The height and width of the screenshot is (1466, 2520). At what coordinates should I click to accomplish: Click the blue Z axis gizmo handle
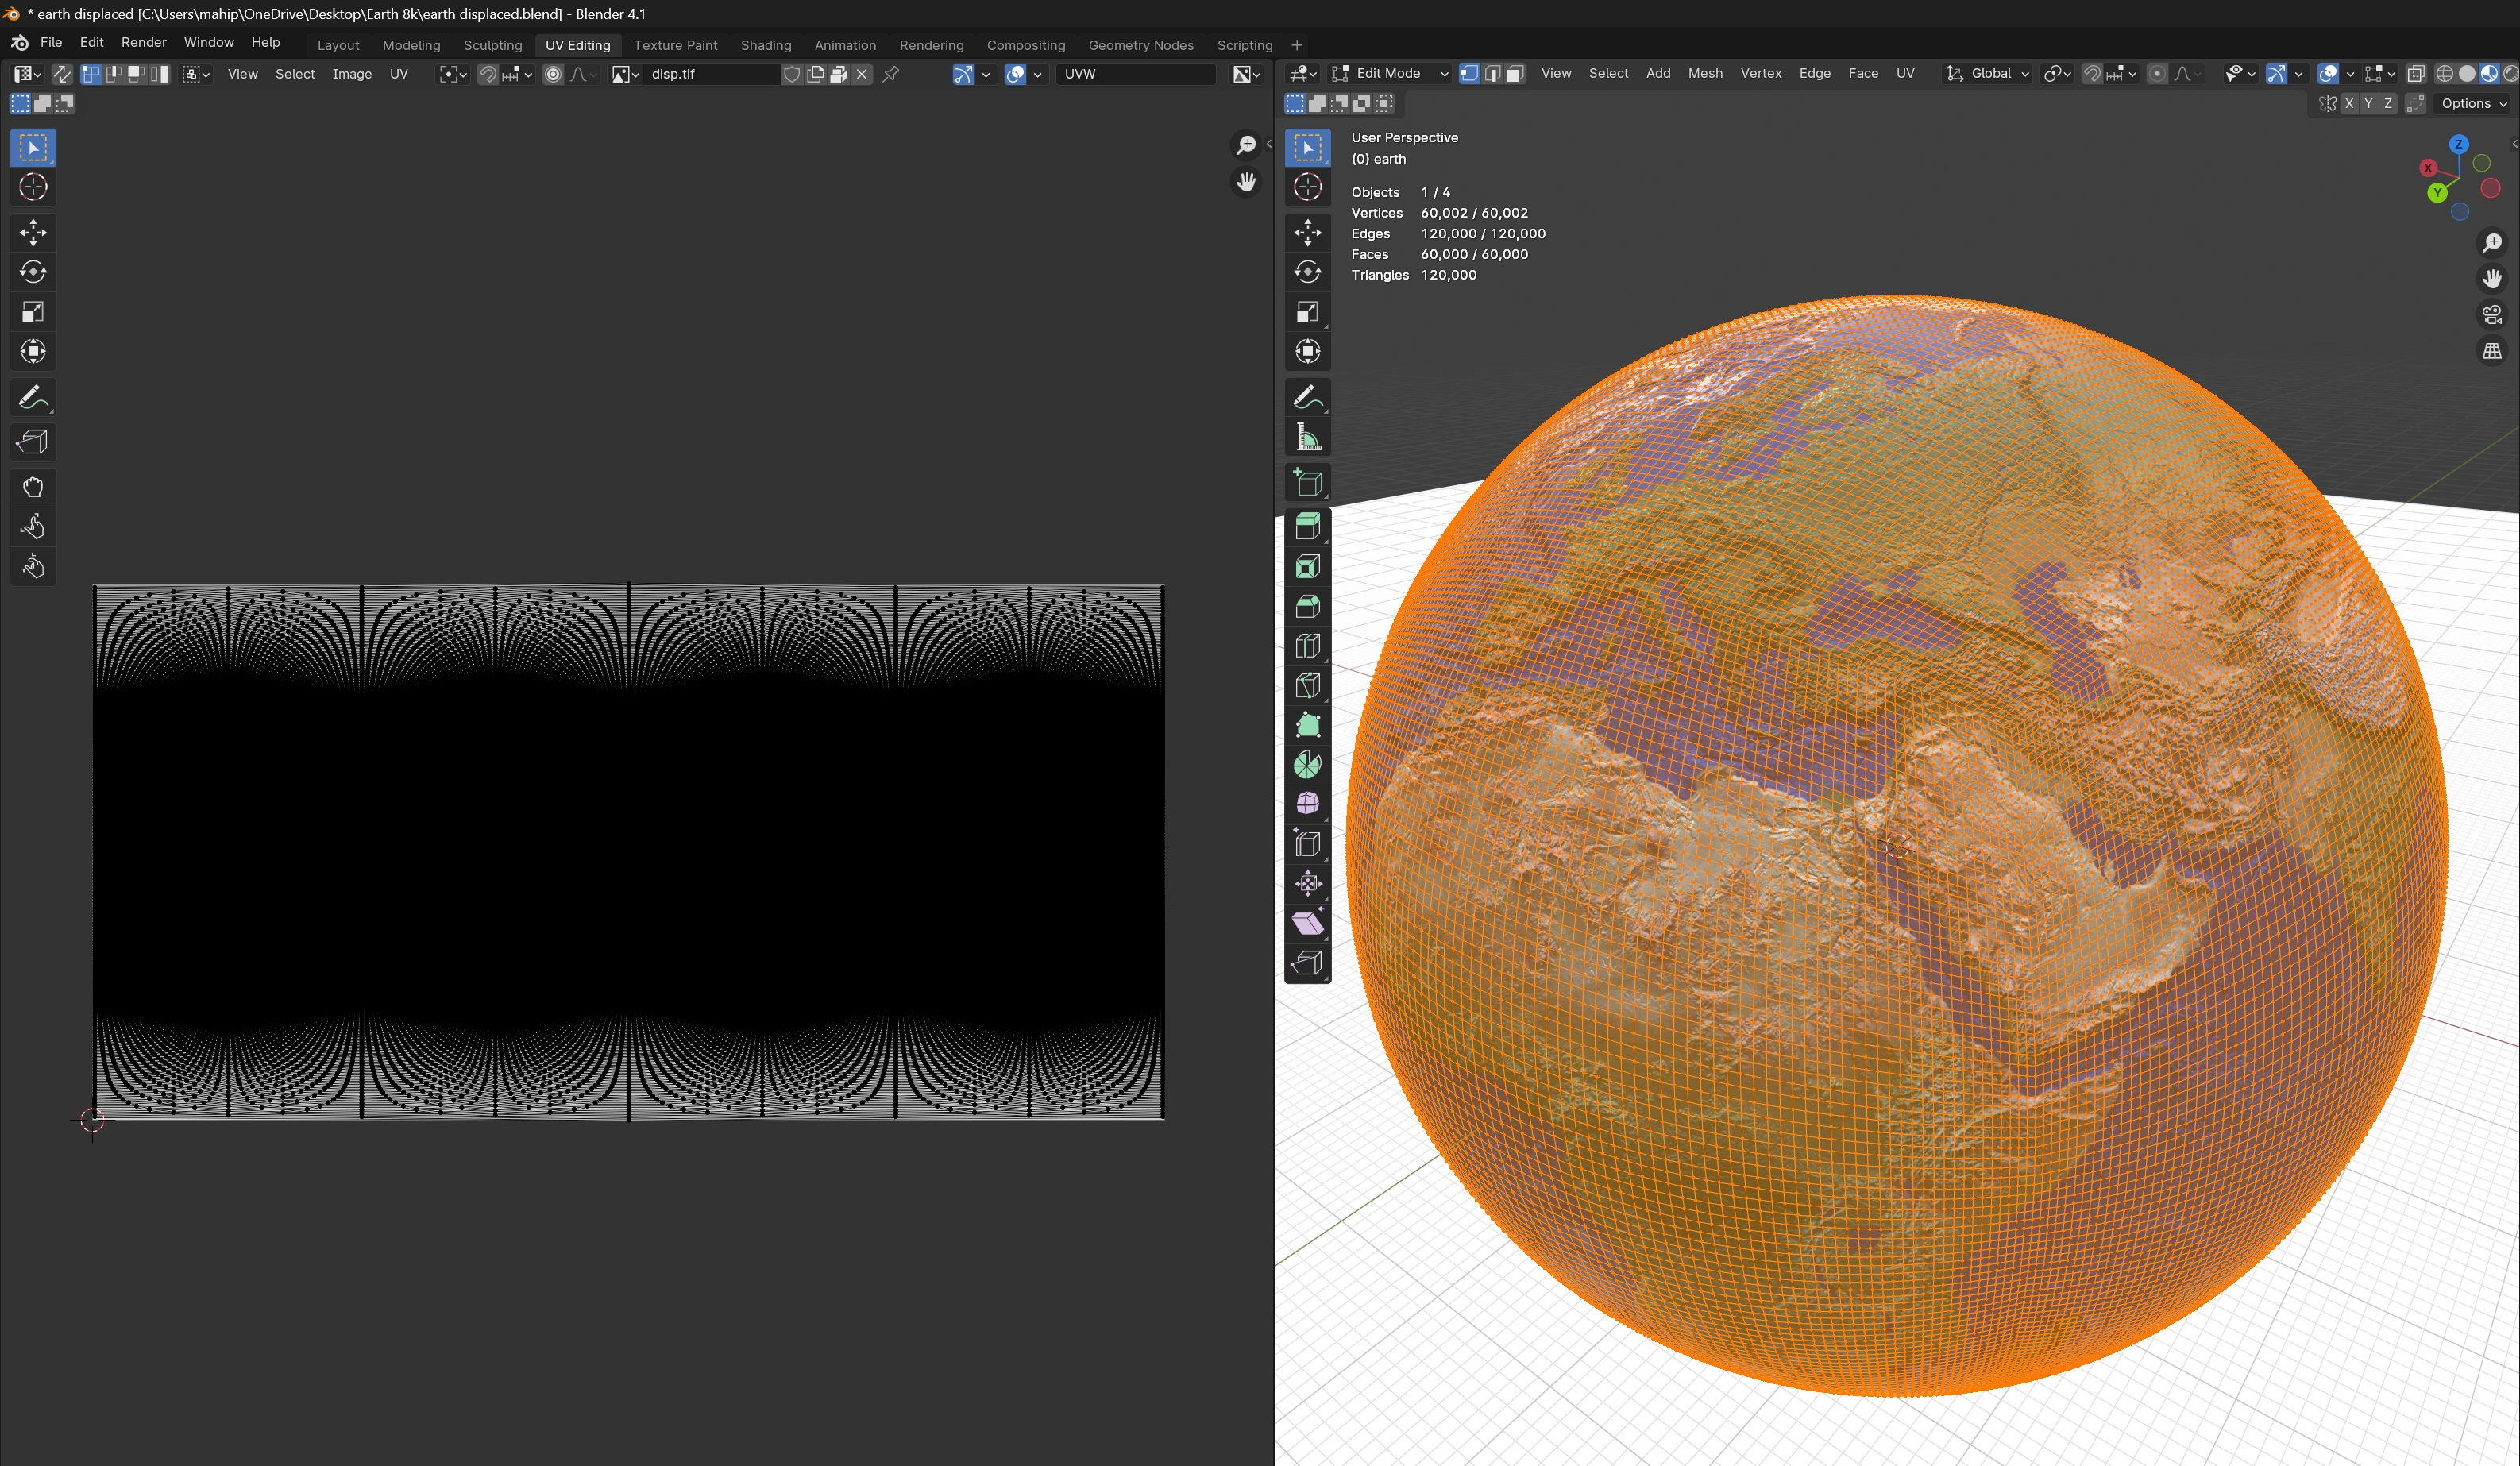point(2458,145)
